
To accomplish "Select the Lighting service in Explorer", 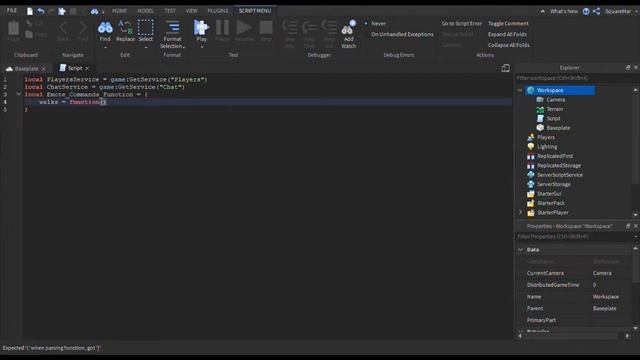I will 547,147.
